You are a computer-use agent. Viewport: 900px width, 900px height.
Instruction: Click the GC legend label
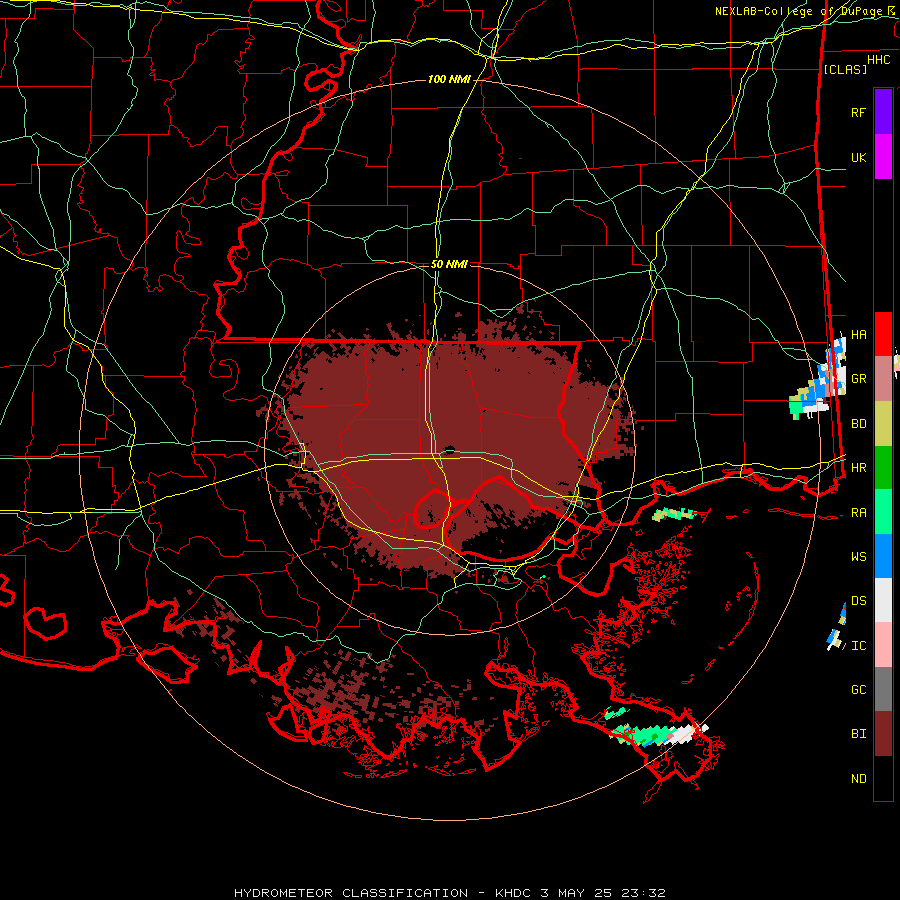(858, 690)
